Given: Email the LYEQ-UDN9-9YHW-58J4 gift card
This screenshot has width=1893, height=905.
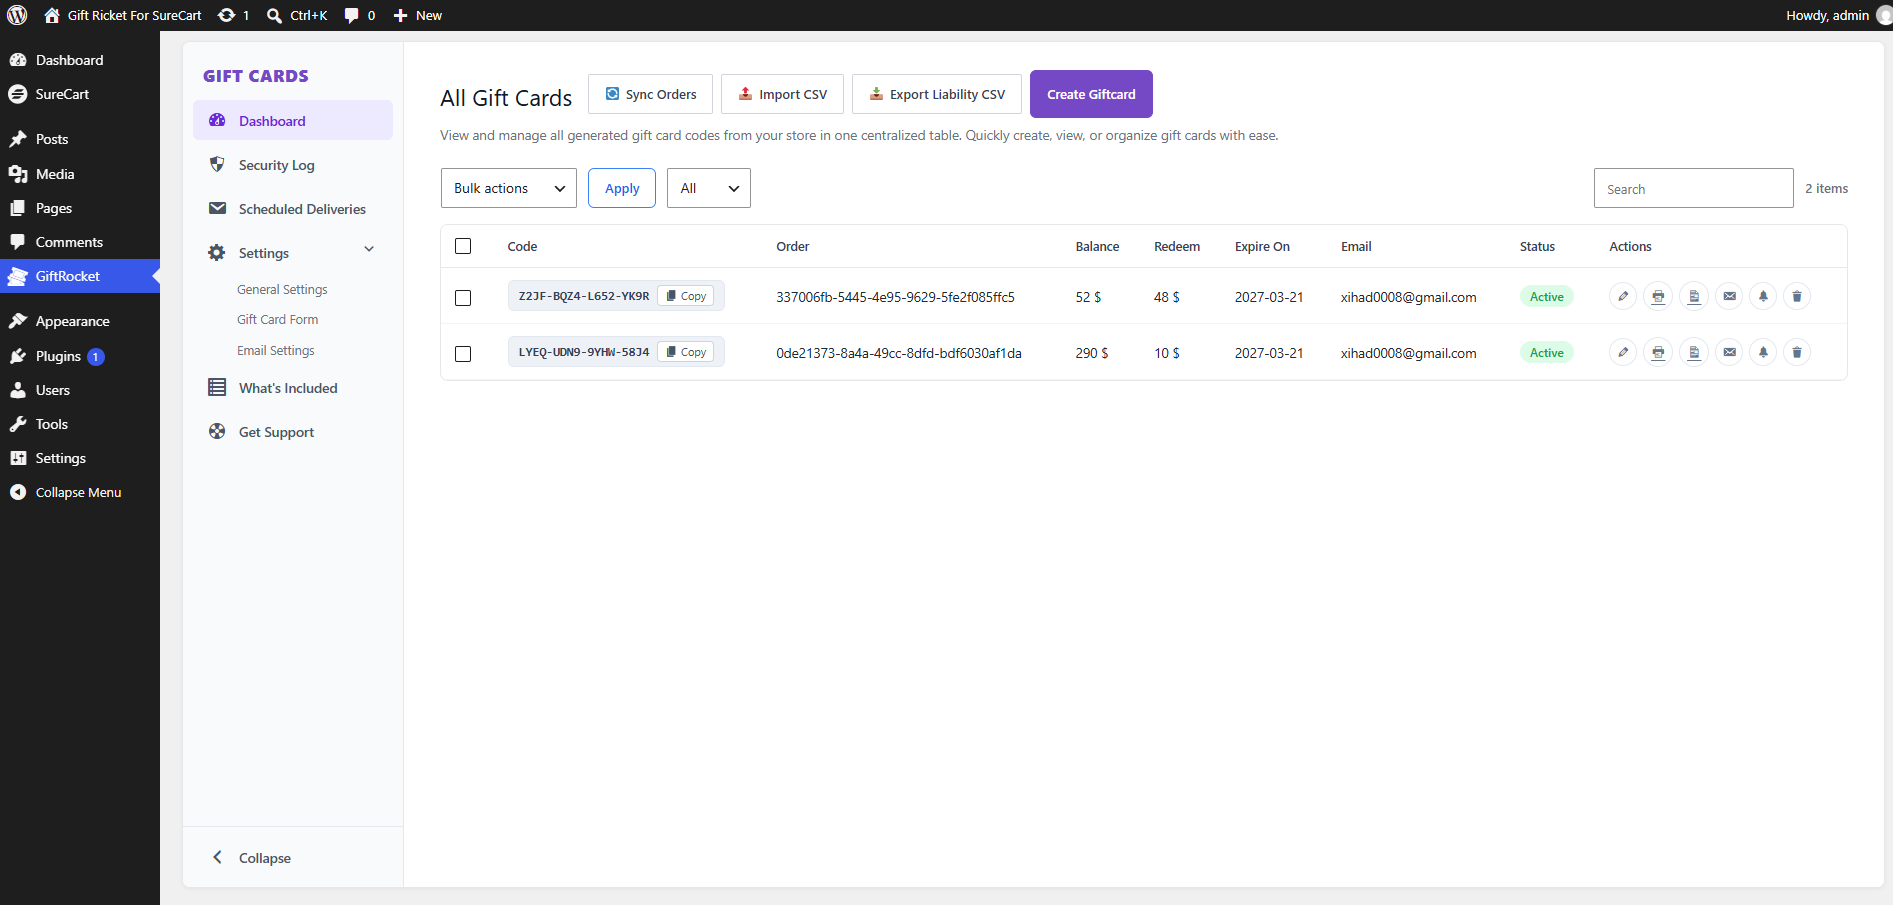Looking at the screenshot, I should (x=1729, y=352).
